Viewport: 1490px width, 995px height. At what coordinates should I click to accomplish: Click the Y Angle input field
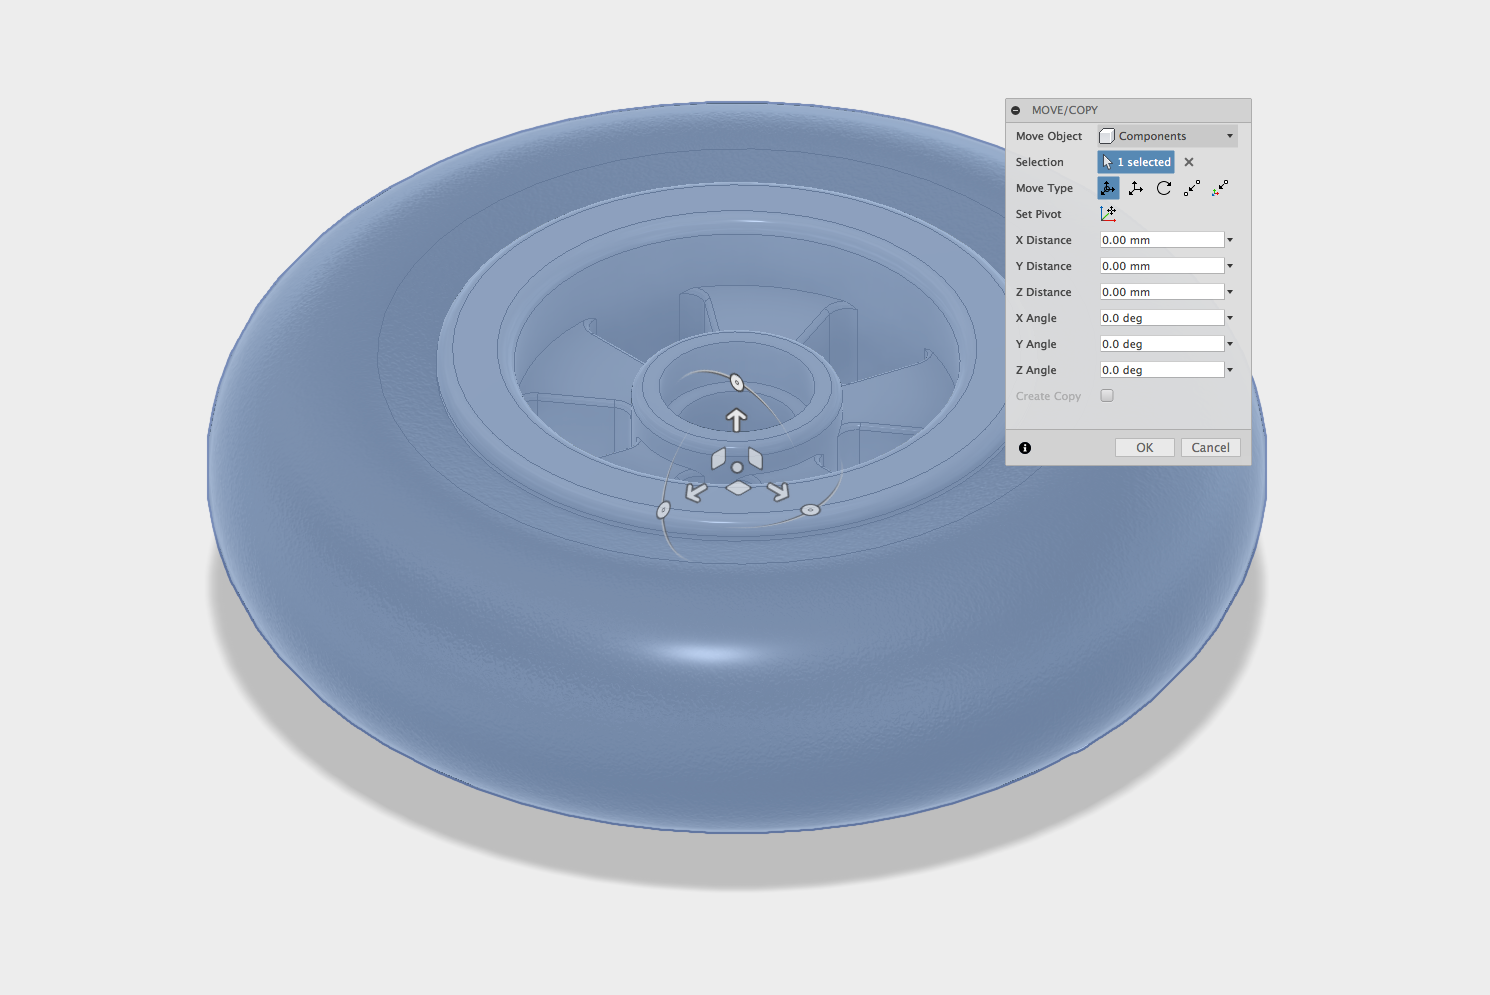coord(1162,344)
